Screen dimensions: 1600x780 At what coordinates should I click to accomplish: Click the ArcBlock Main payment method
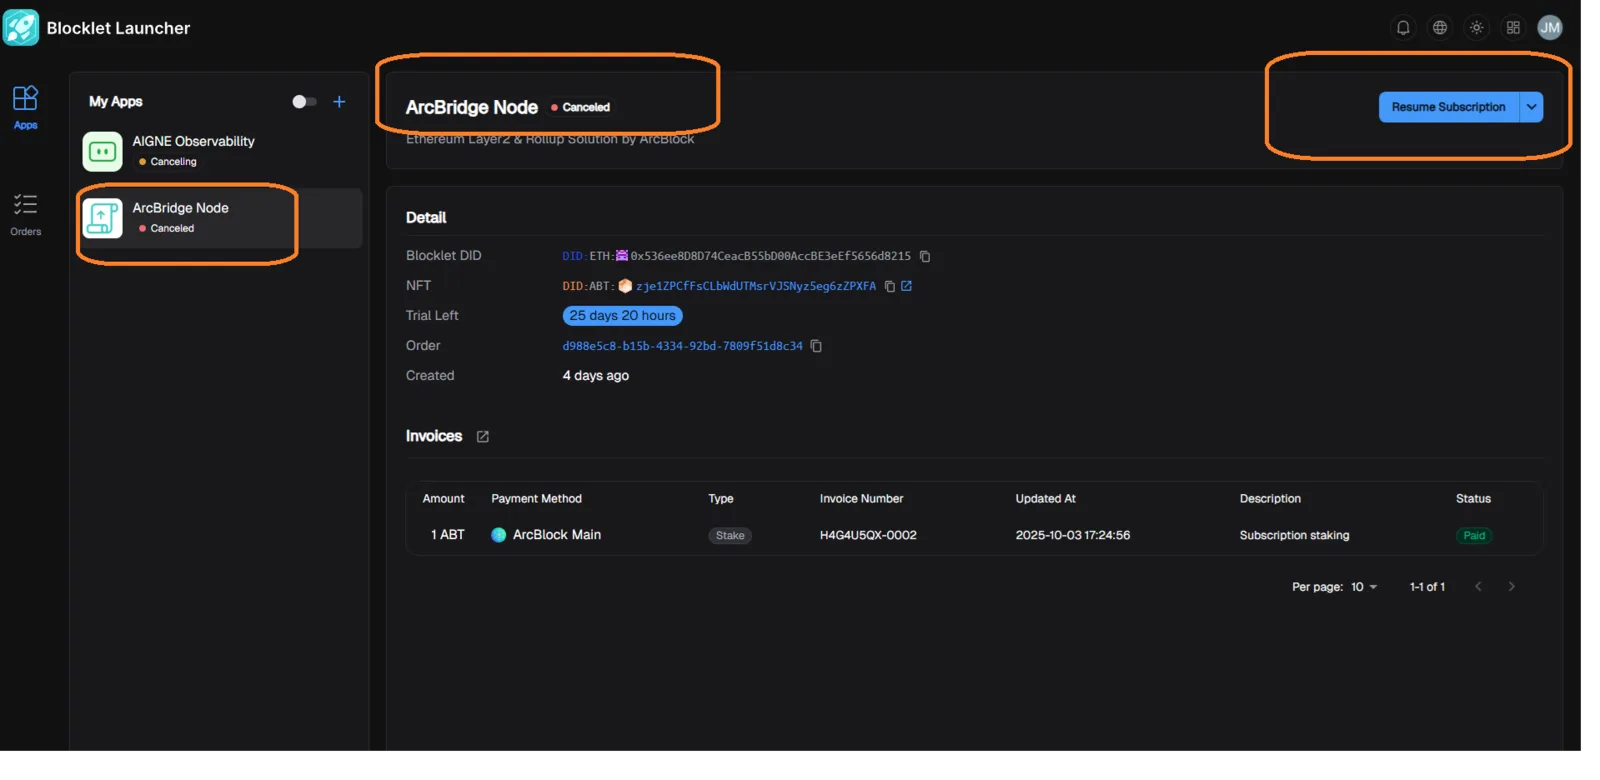[546, 535]
